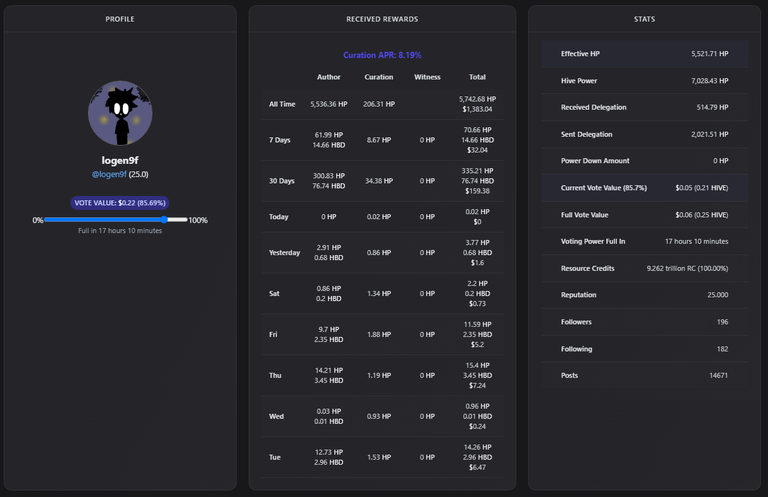Click the Current Vote Value (85.7%) row
768x497 pixels.
click(x=645, y=188)
